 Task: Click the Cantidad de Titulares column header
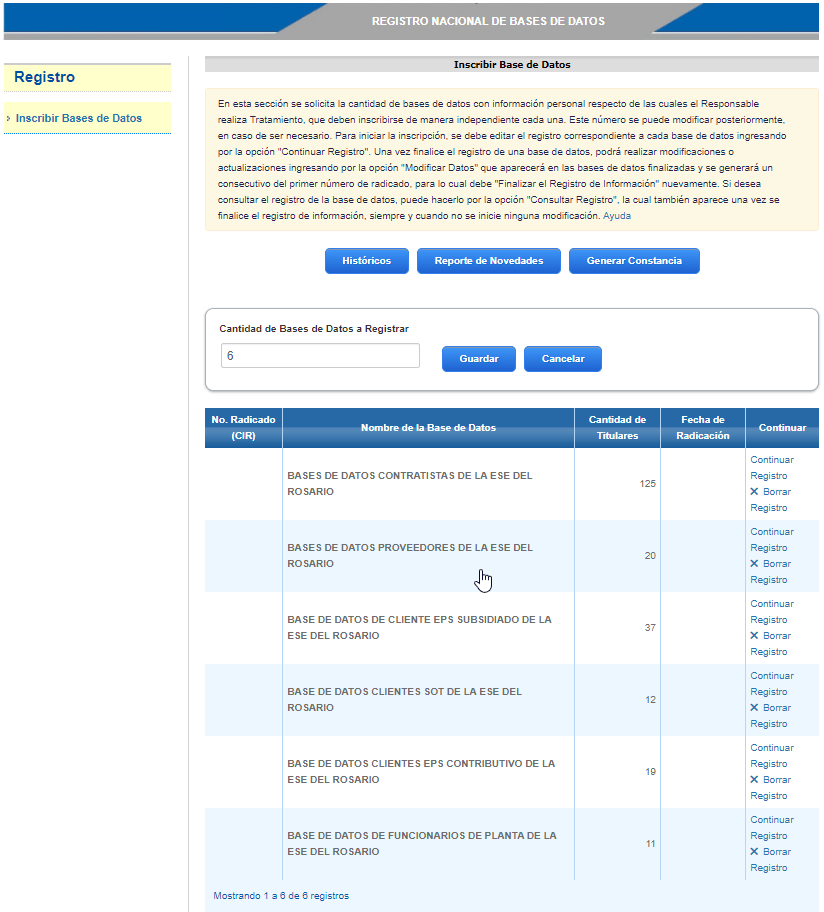618,428
